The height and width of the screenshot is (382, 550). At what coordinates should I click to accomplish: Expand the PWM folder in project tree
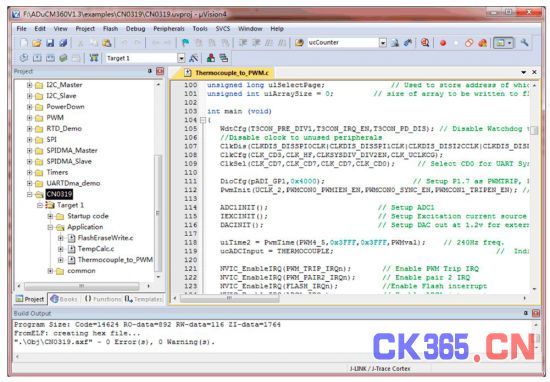30,118
